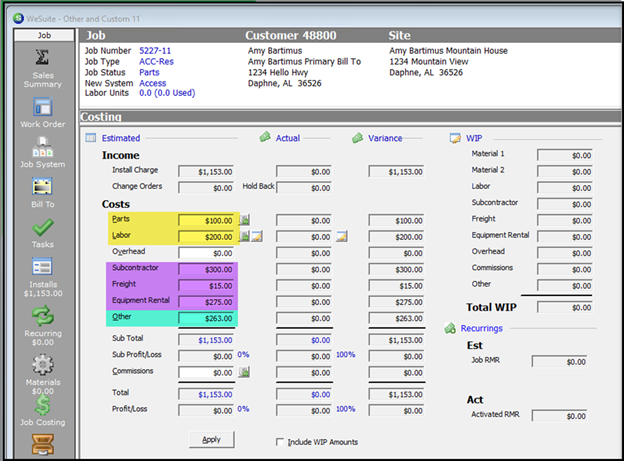Click the Estimated Parts $100.00 field
The height and width of the screenshot is (461, 624).
207,219
